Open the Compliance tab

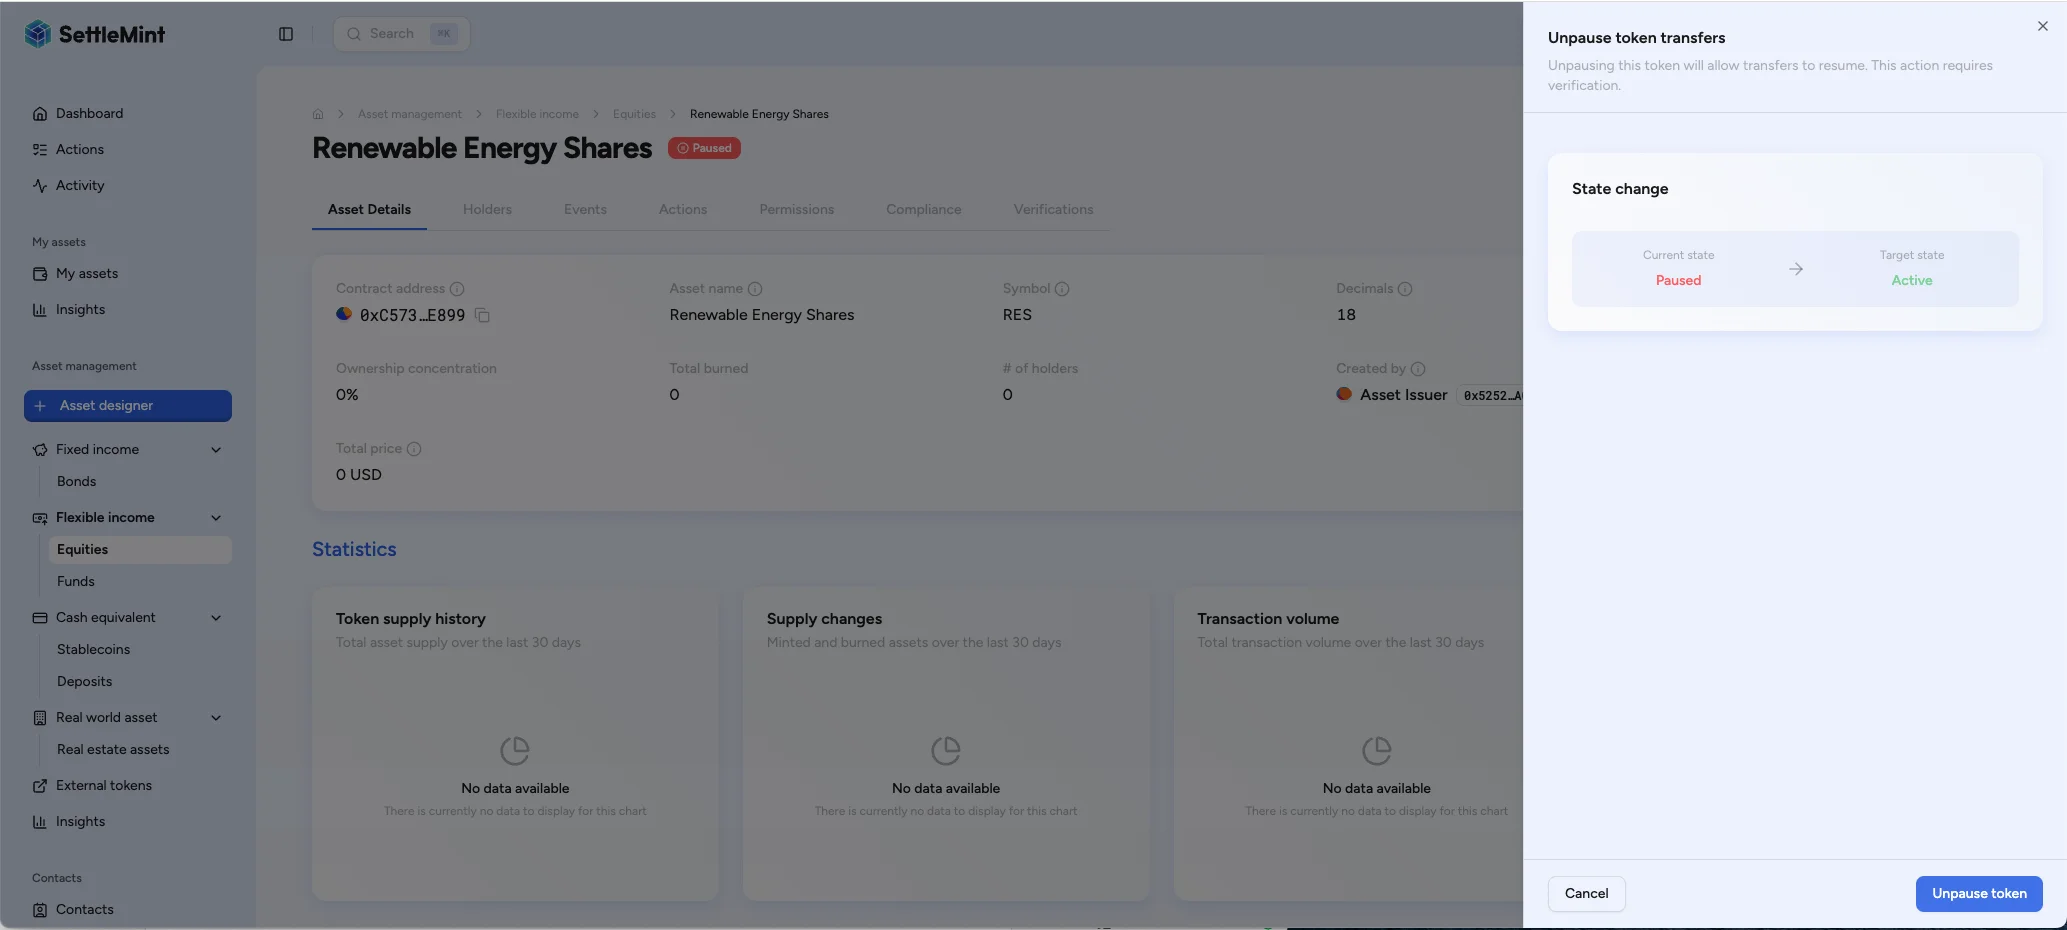pyautogui.click(x=923, y=210)
